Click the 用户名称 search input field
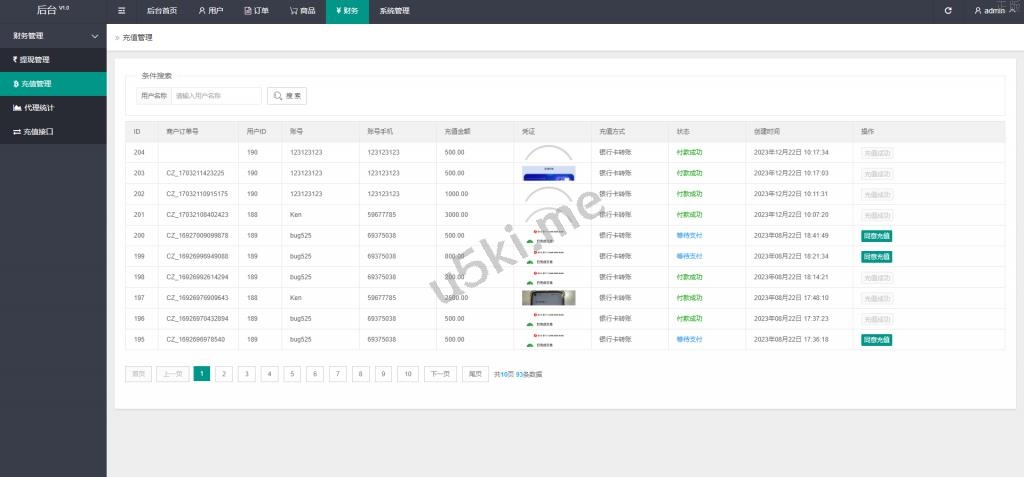This screenshot has height=477, width=1024. click(x=216, y=96)
